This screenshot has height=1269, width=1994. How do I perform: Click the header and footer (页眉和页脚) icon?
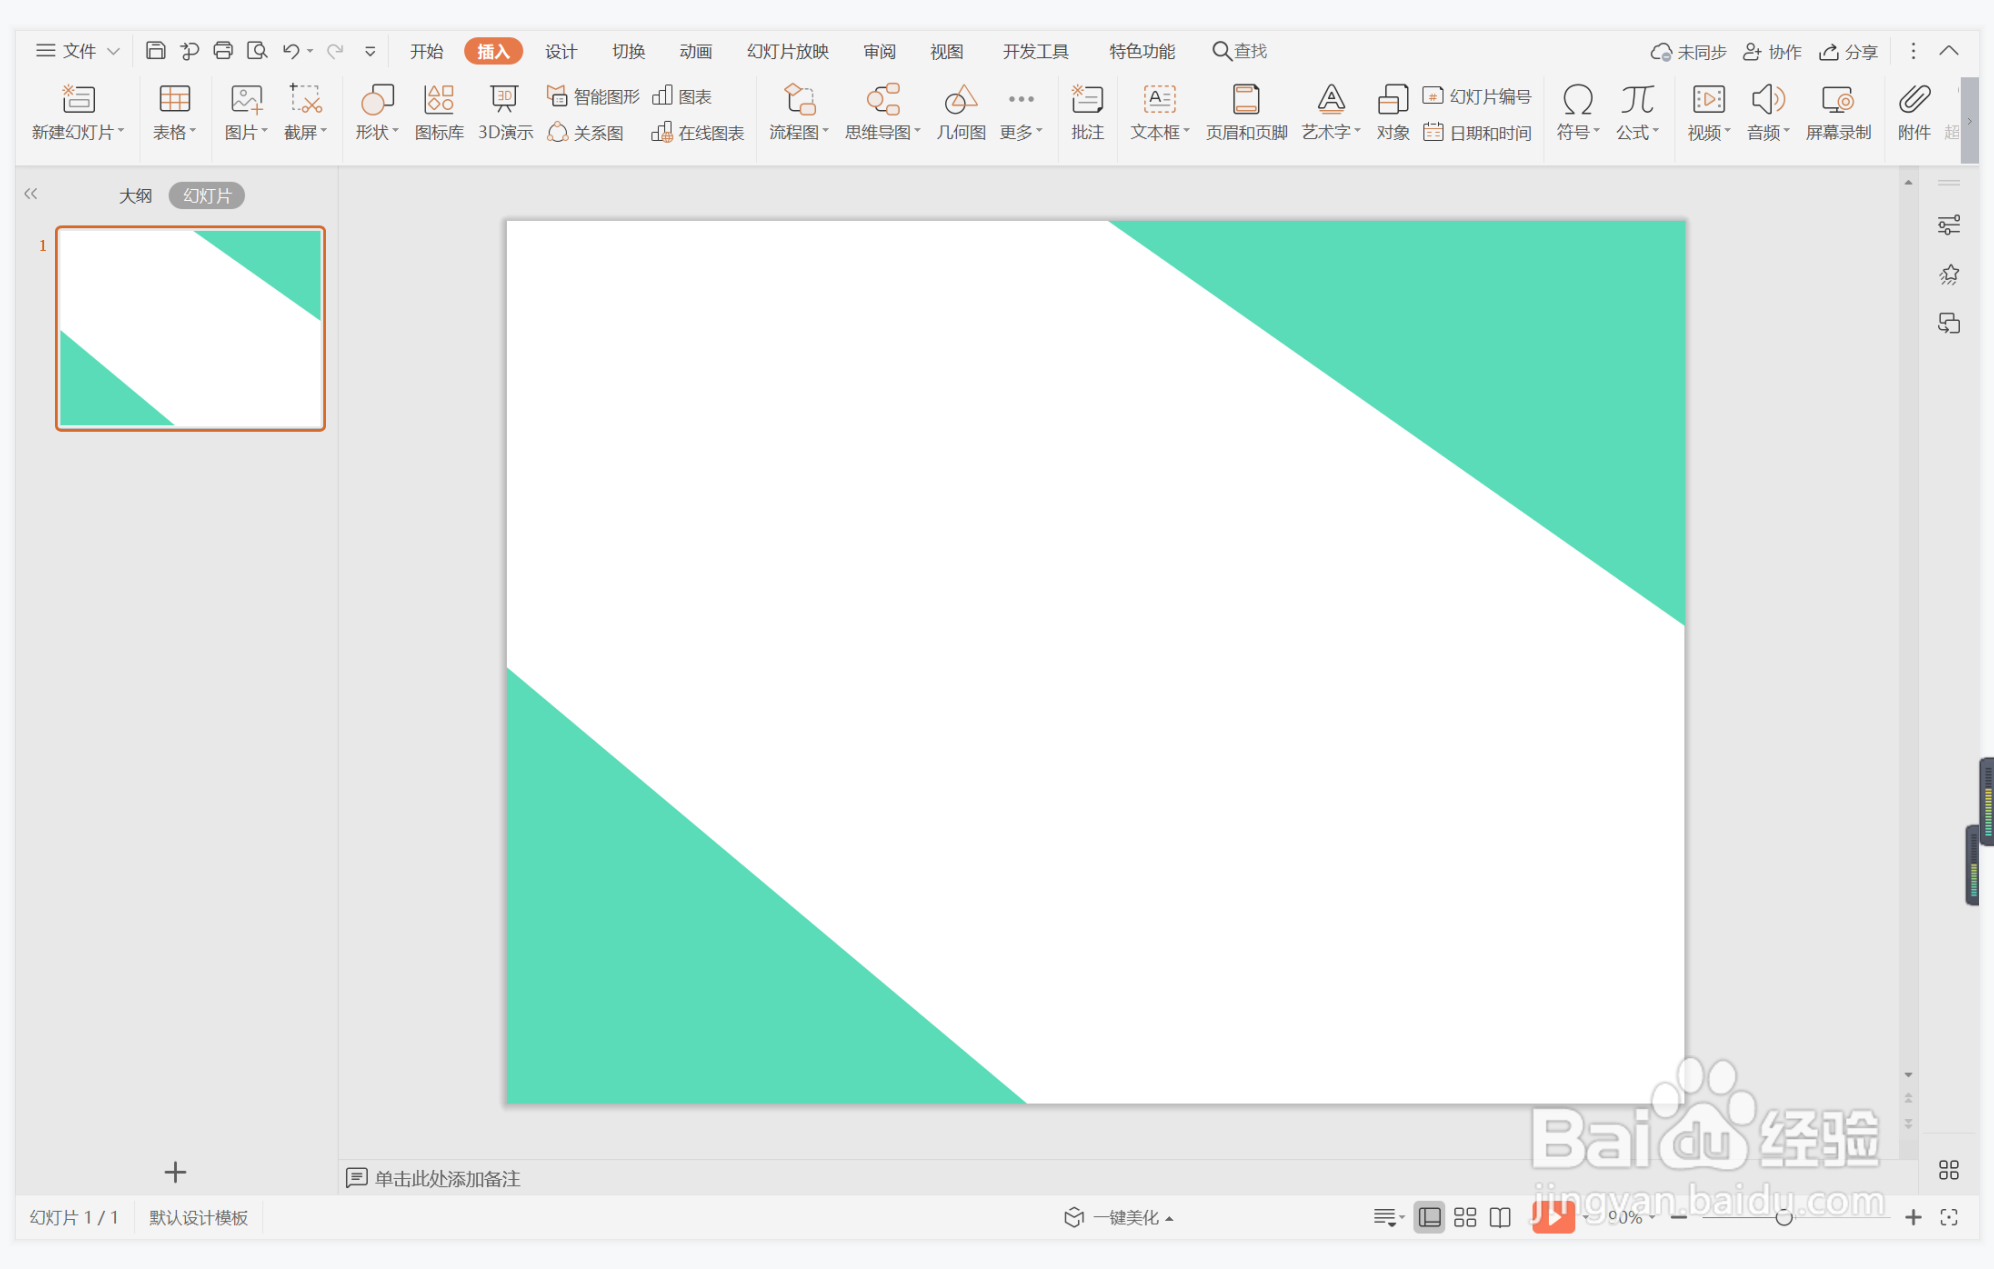pyautogui.click(x=1245, y=100)
